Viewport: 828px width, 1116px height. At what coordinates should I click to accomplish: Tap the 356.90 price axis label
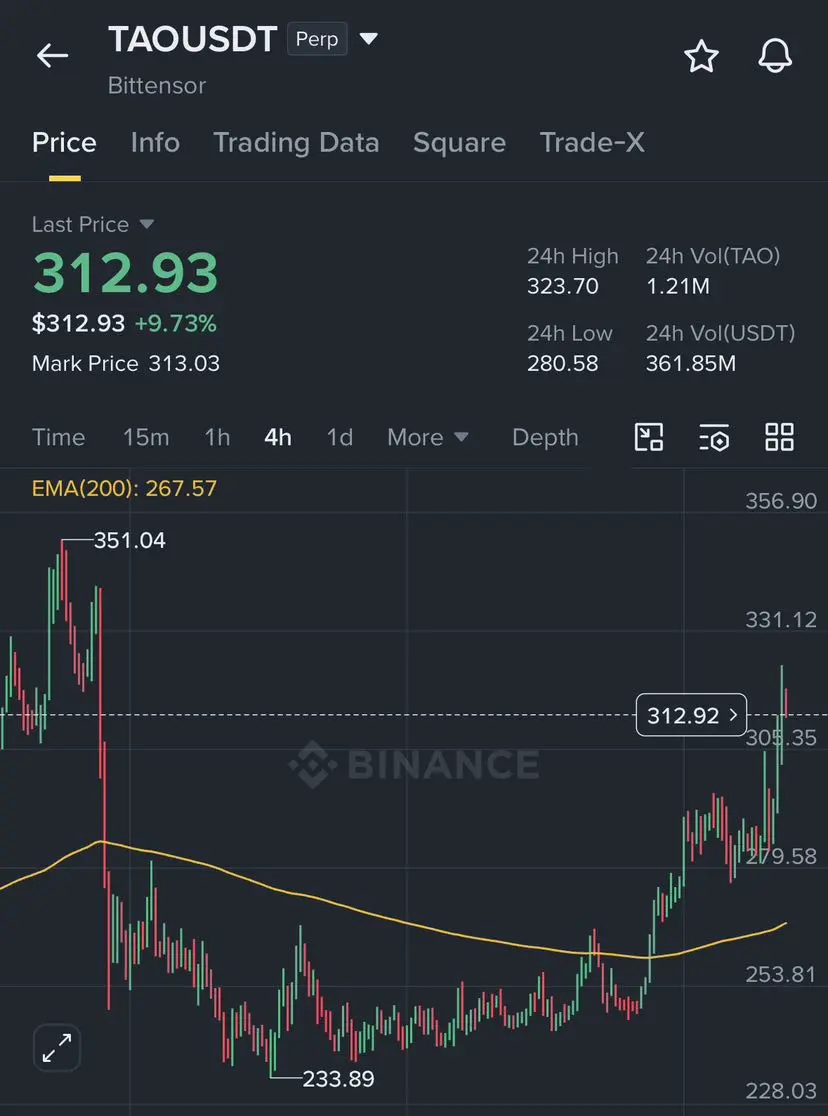(781, 501)
